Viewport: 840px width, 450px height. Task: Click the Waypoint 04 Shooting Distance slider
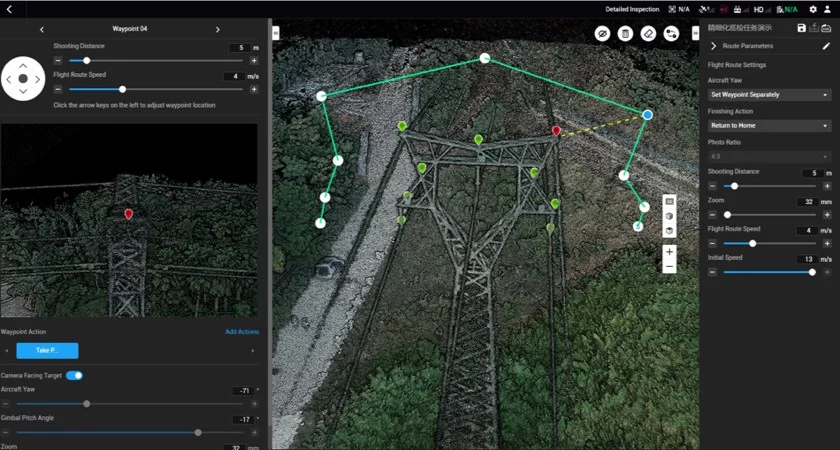156,61
